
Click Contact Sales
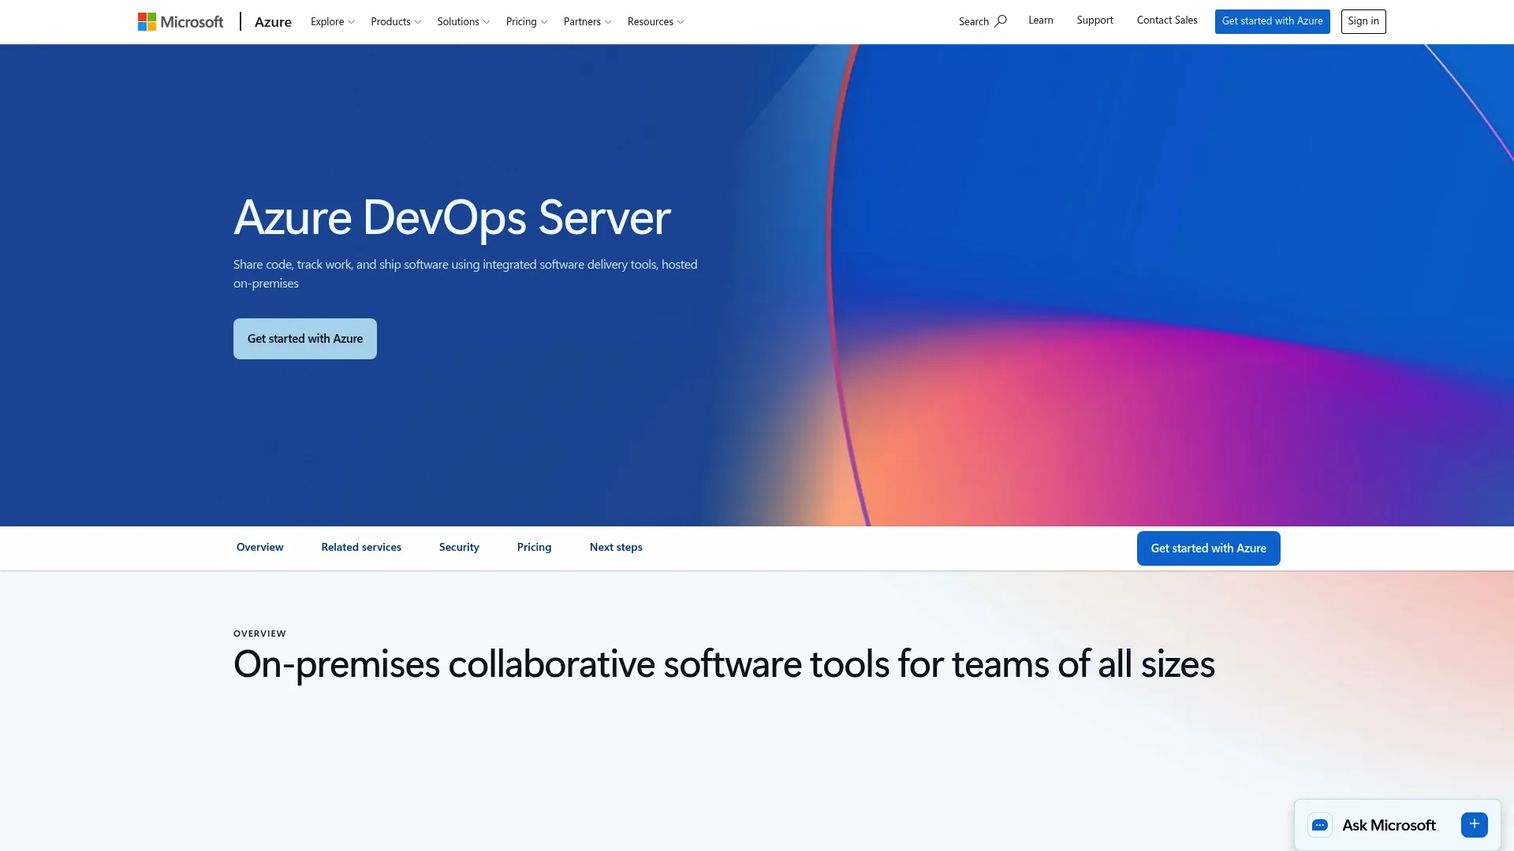[x=1167, y=20]
